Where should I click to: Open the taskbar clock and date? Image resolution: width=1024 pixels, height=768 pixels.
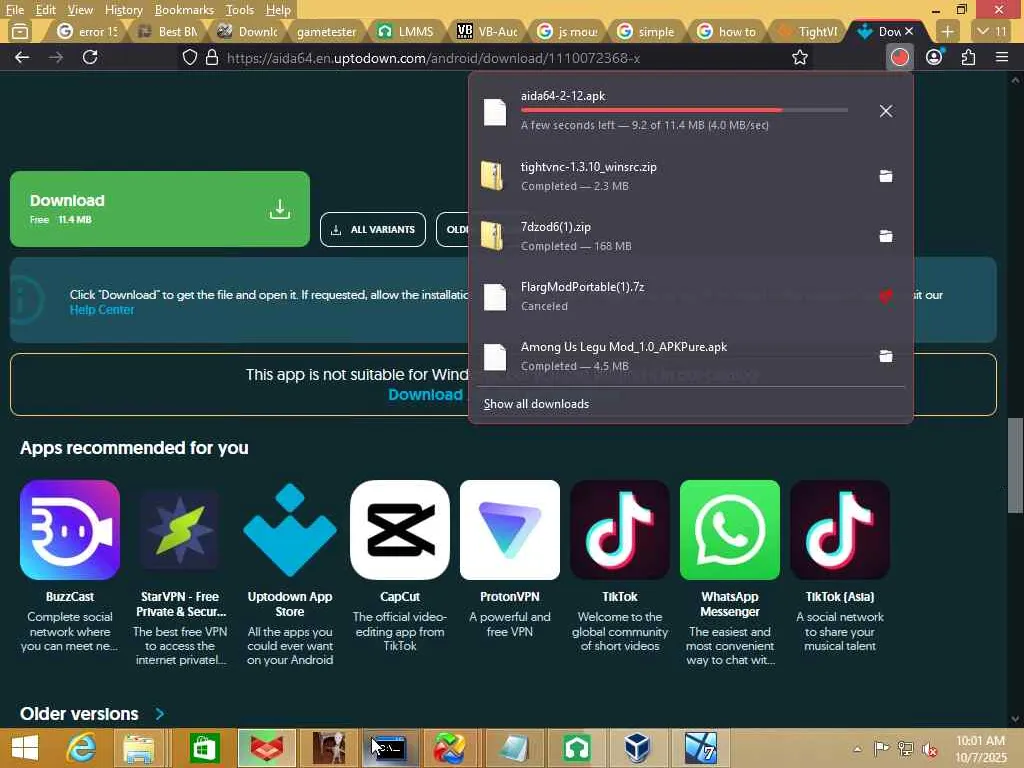pos(981,749)
